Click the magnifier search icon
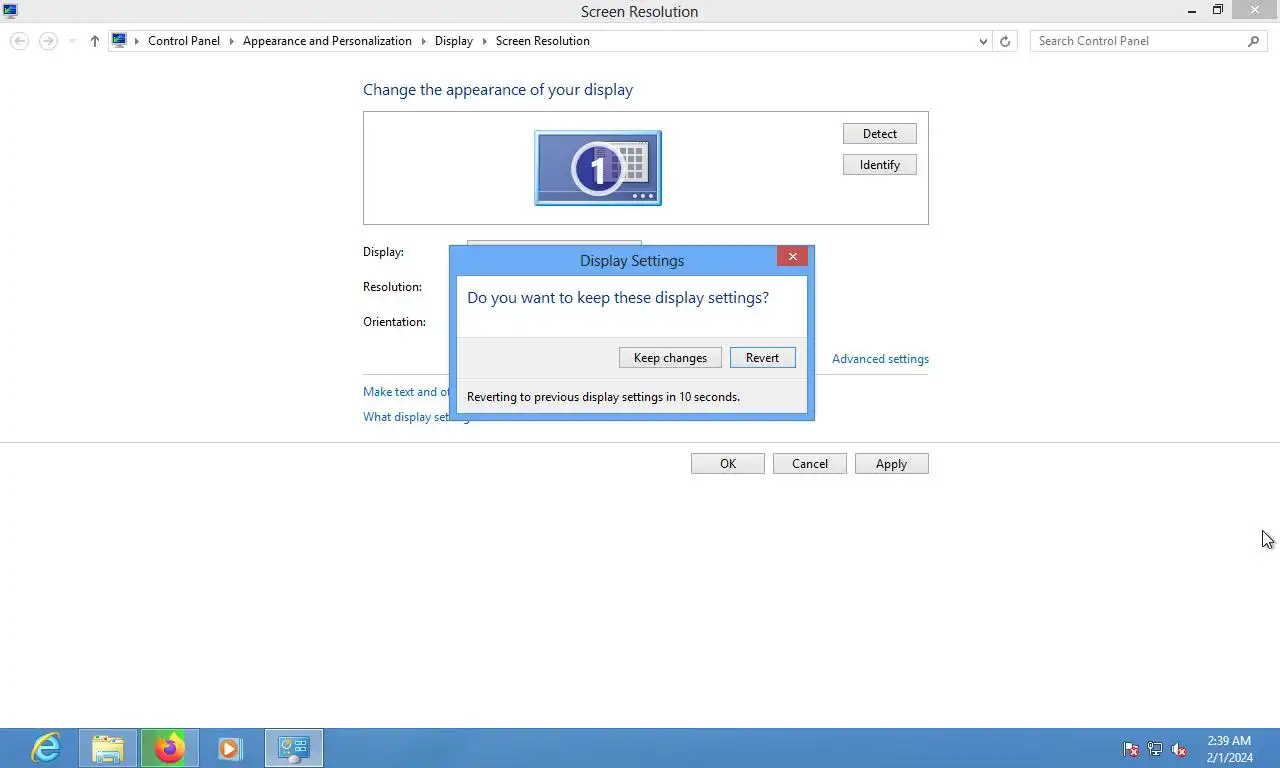1280x768 pixels. (1254, 41)
